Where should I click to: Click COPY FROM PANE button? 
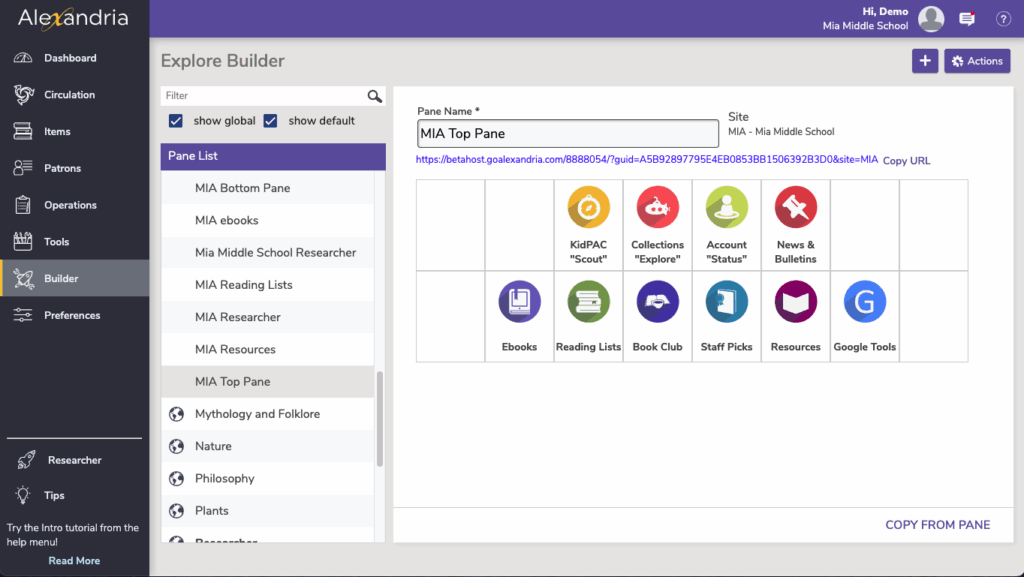point(937,525)
